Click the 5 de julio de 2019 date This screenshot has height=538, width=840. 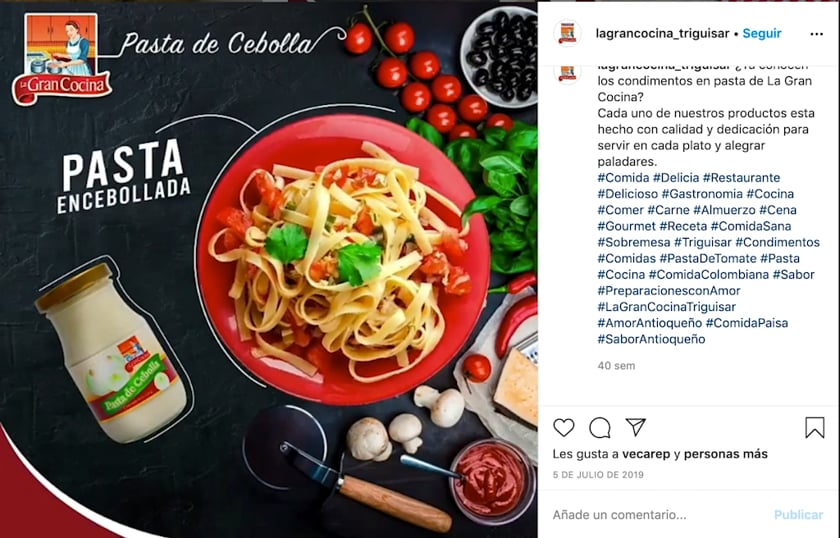(598, 475)
